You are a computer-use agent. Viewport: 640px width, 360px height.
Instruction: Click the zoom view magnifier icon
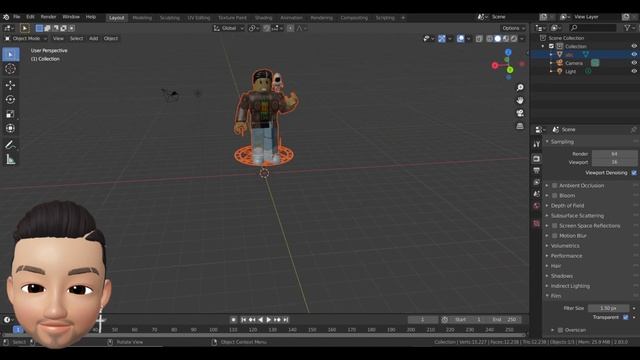[x=520, y=88]
